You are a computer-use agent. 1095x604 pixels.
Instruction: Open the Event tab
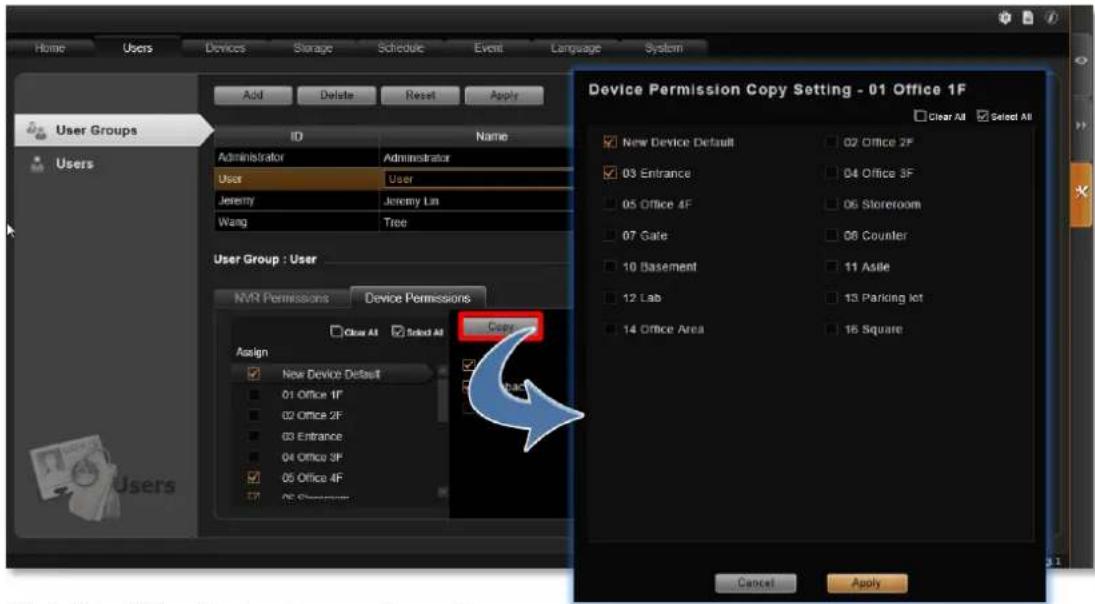point(488,47)
